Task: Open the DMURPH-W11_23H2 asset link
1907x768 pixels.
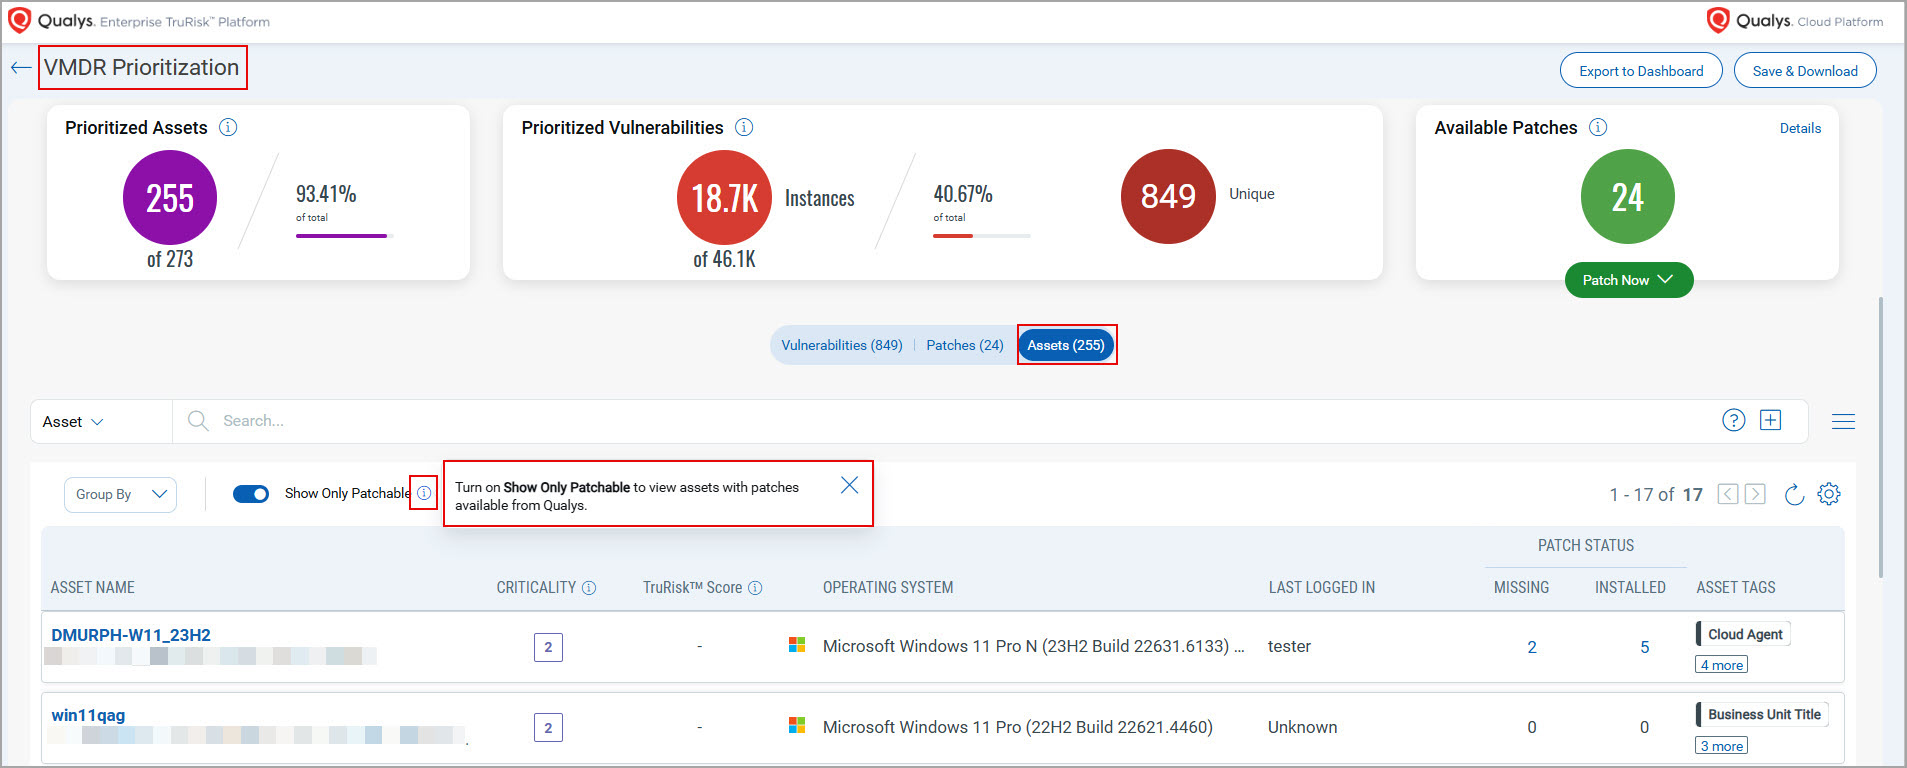Action: coord(131,635)
